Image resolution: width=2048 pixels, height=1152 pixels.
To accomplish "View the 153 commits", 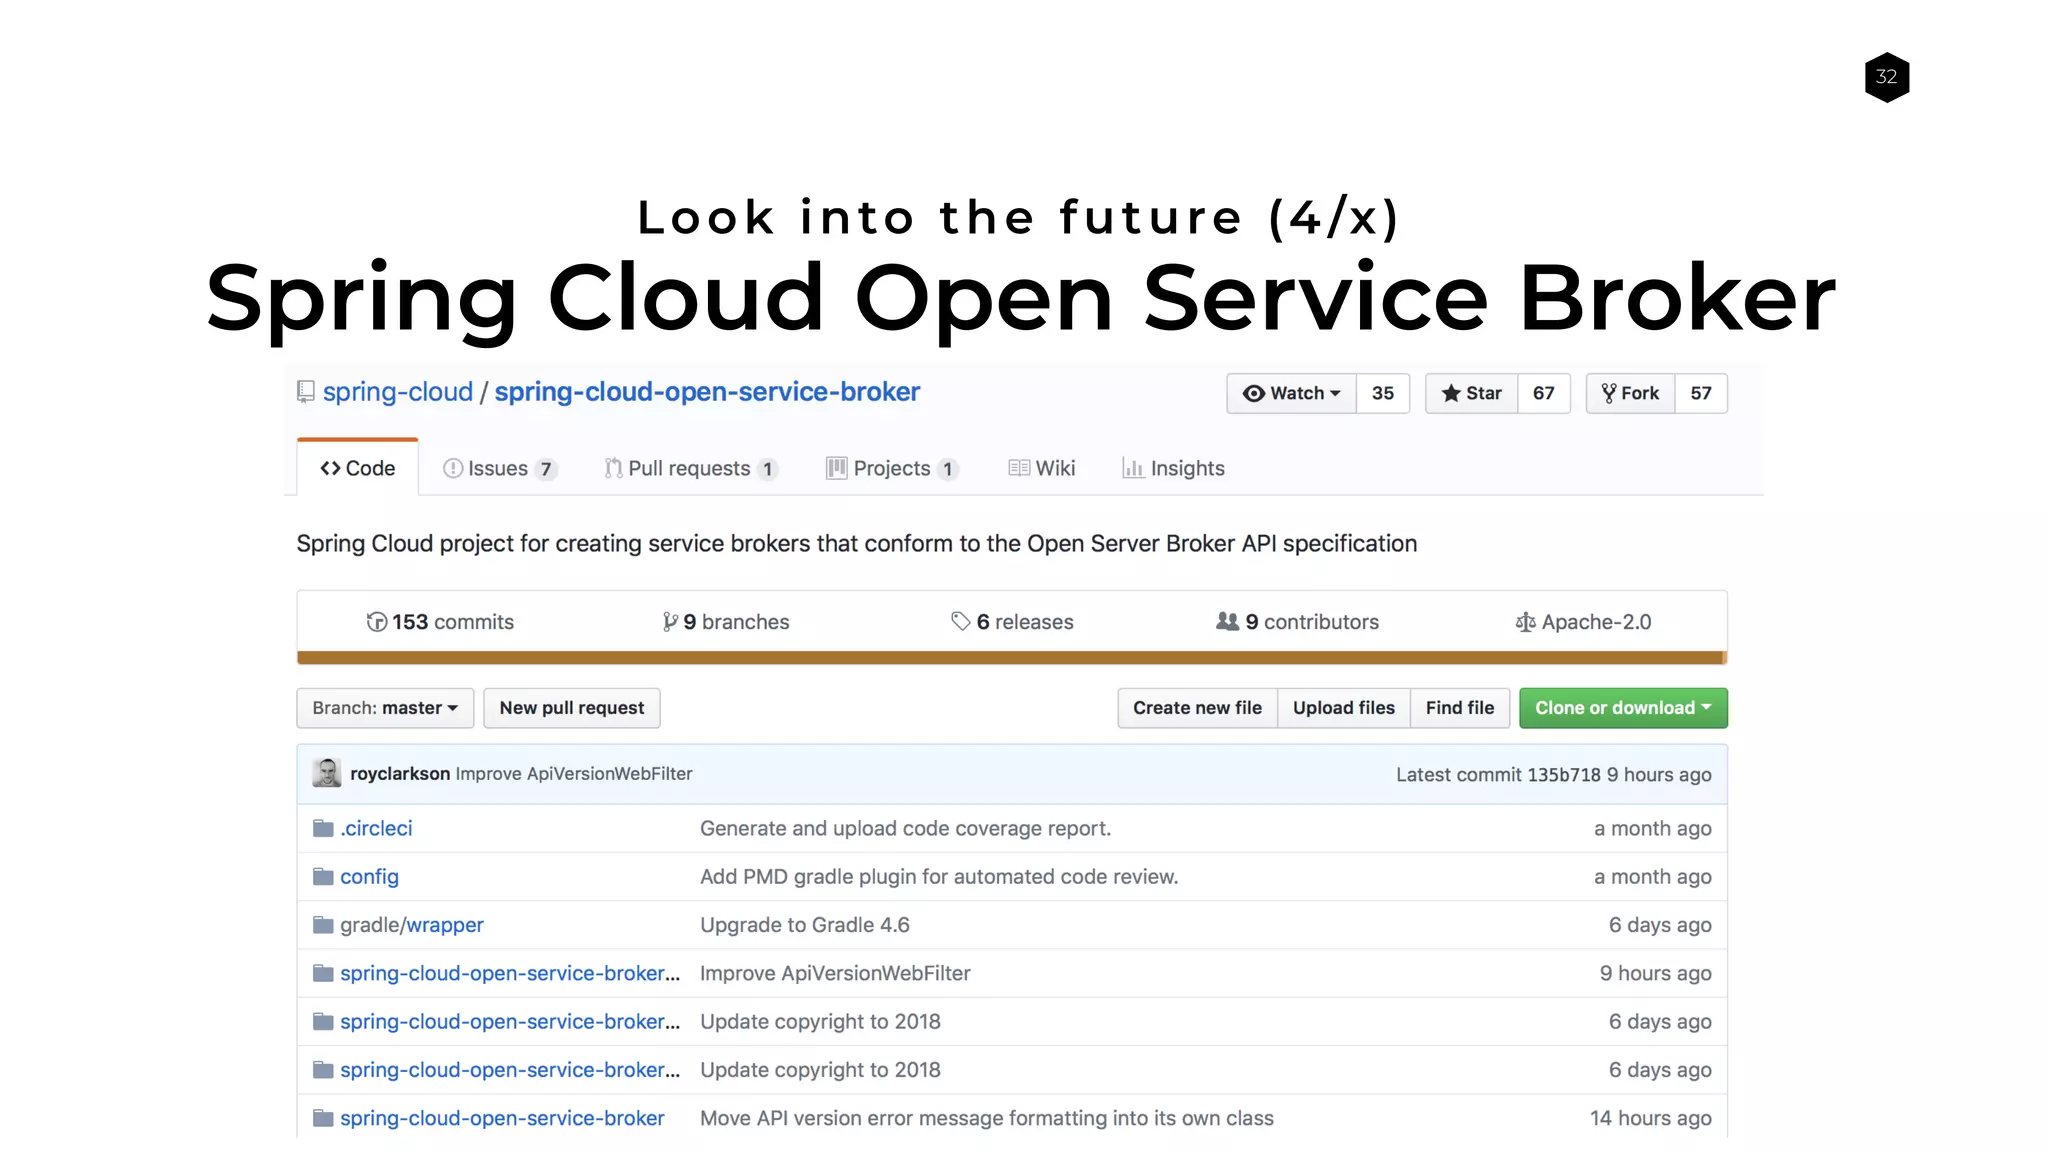I will click(x=452, y=622).
